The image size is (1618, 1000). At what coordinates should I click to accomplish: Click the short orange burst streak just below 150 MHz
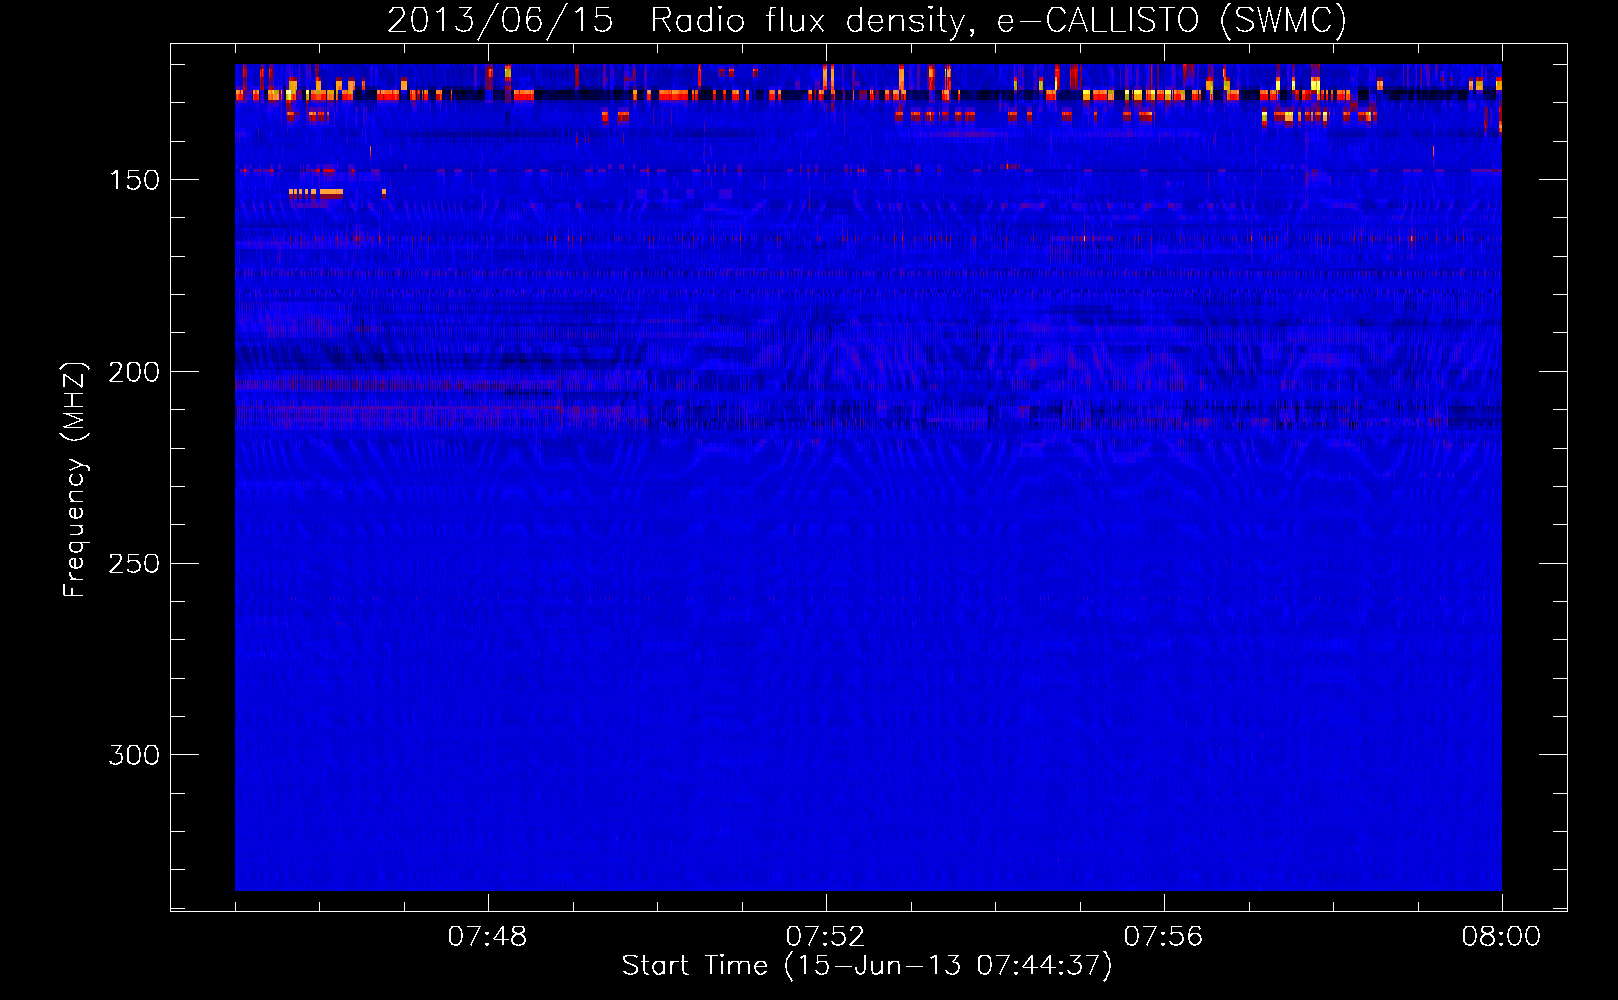coord(316,192)
